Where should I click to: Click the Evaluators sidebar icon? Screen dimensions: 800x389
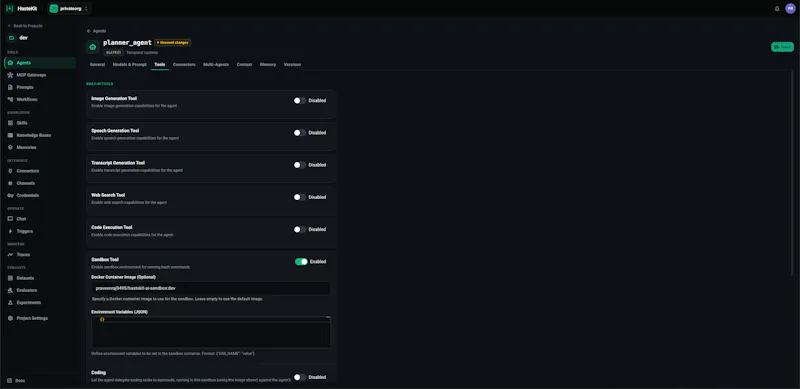[x=11, y=290]
